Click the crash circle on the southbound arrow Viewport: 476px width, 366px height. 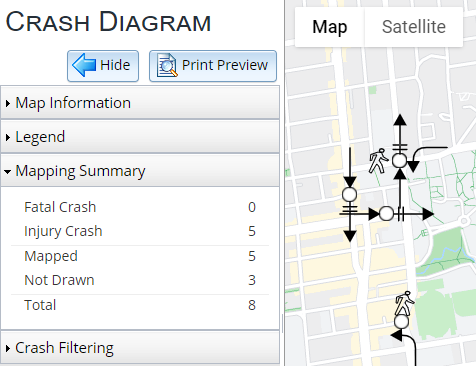coord(350,194)
